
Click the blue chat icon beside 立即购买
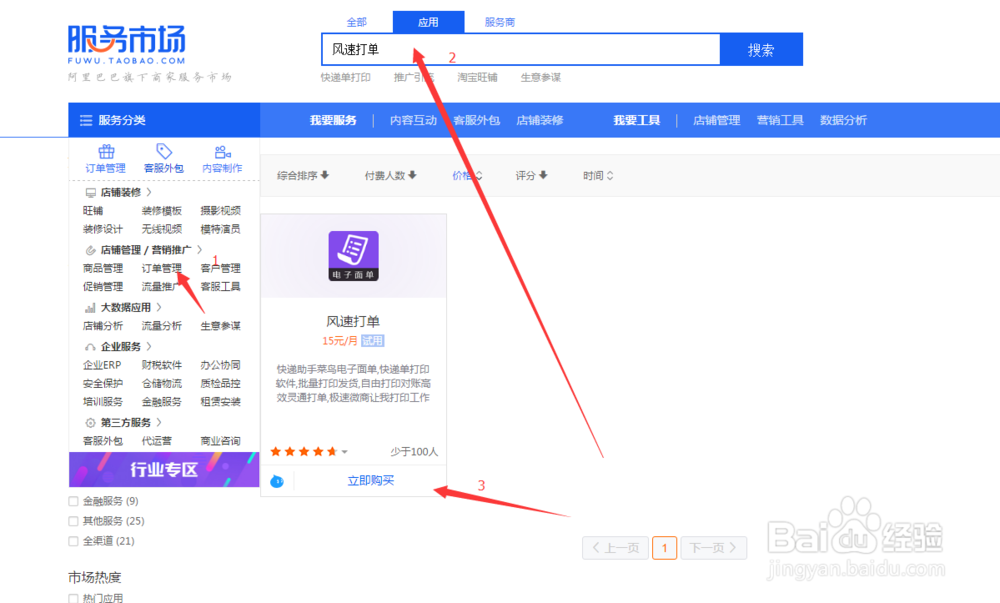tap(277, 481)
